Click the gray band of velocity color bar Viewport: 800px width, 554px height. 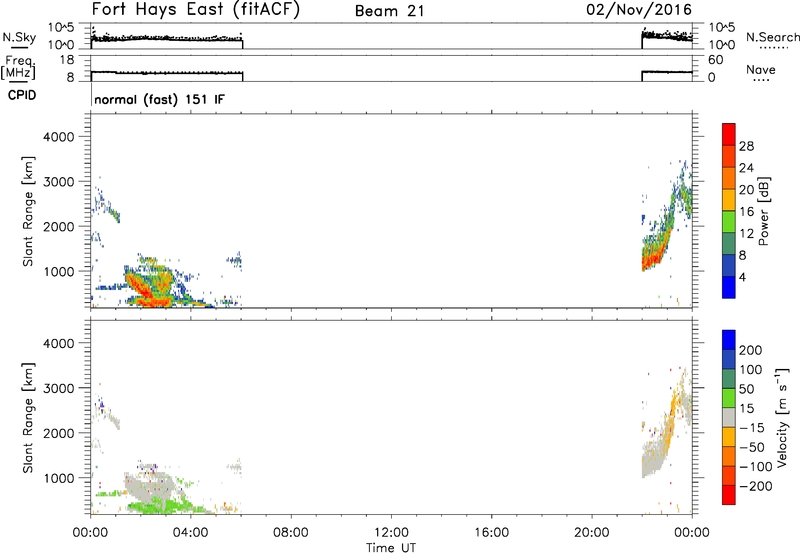(x=729, y=417)
